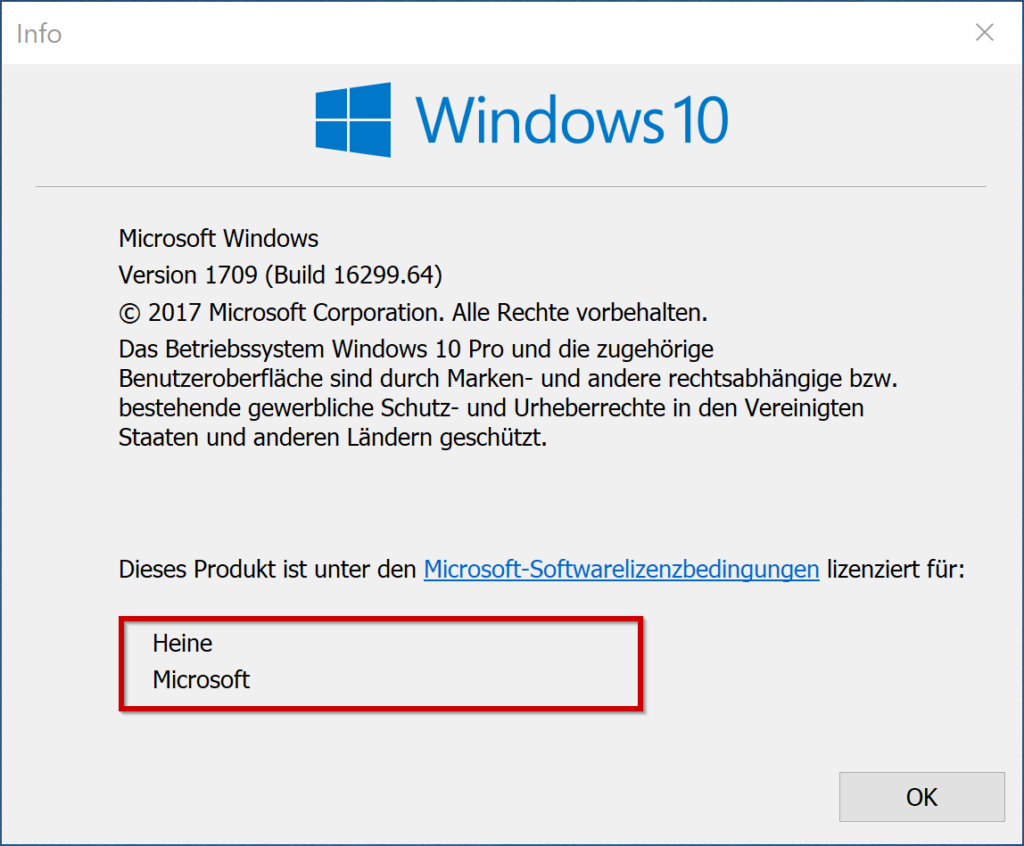Viewport: 1024px width, 846px height.
Task: Select the "Microsoft Windows" text line
Action: (218, 239)
